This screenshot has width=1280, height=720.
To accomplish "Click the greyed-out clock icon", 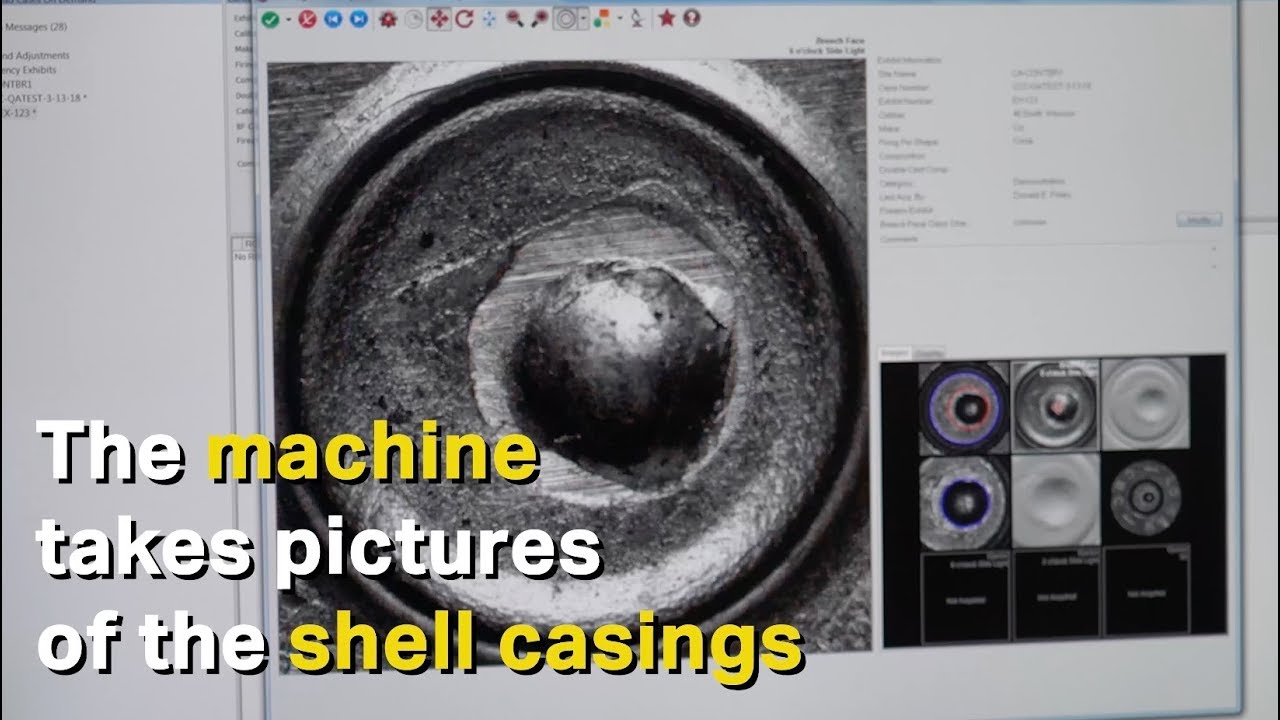I will click(413, 19).
